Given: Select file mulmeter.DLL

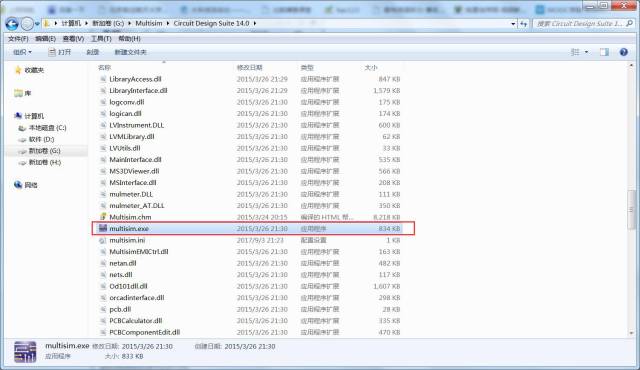Looking at the screenshot, I should coord(131,194).
